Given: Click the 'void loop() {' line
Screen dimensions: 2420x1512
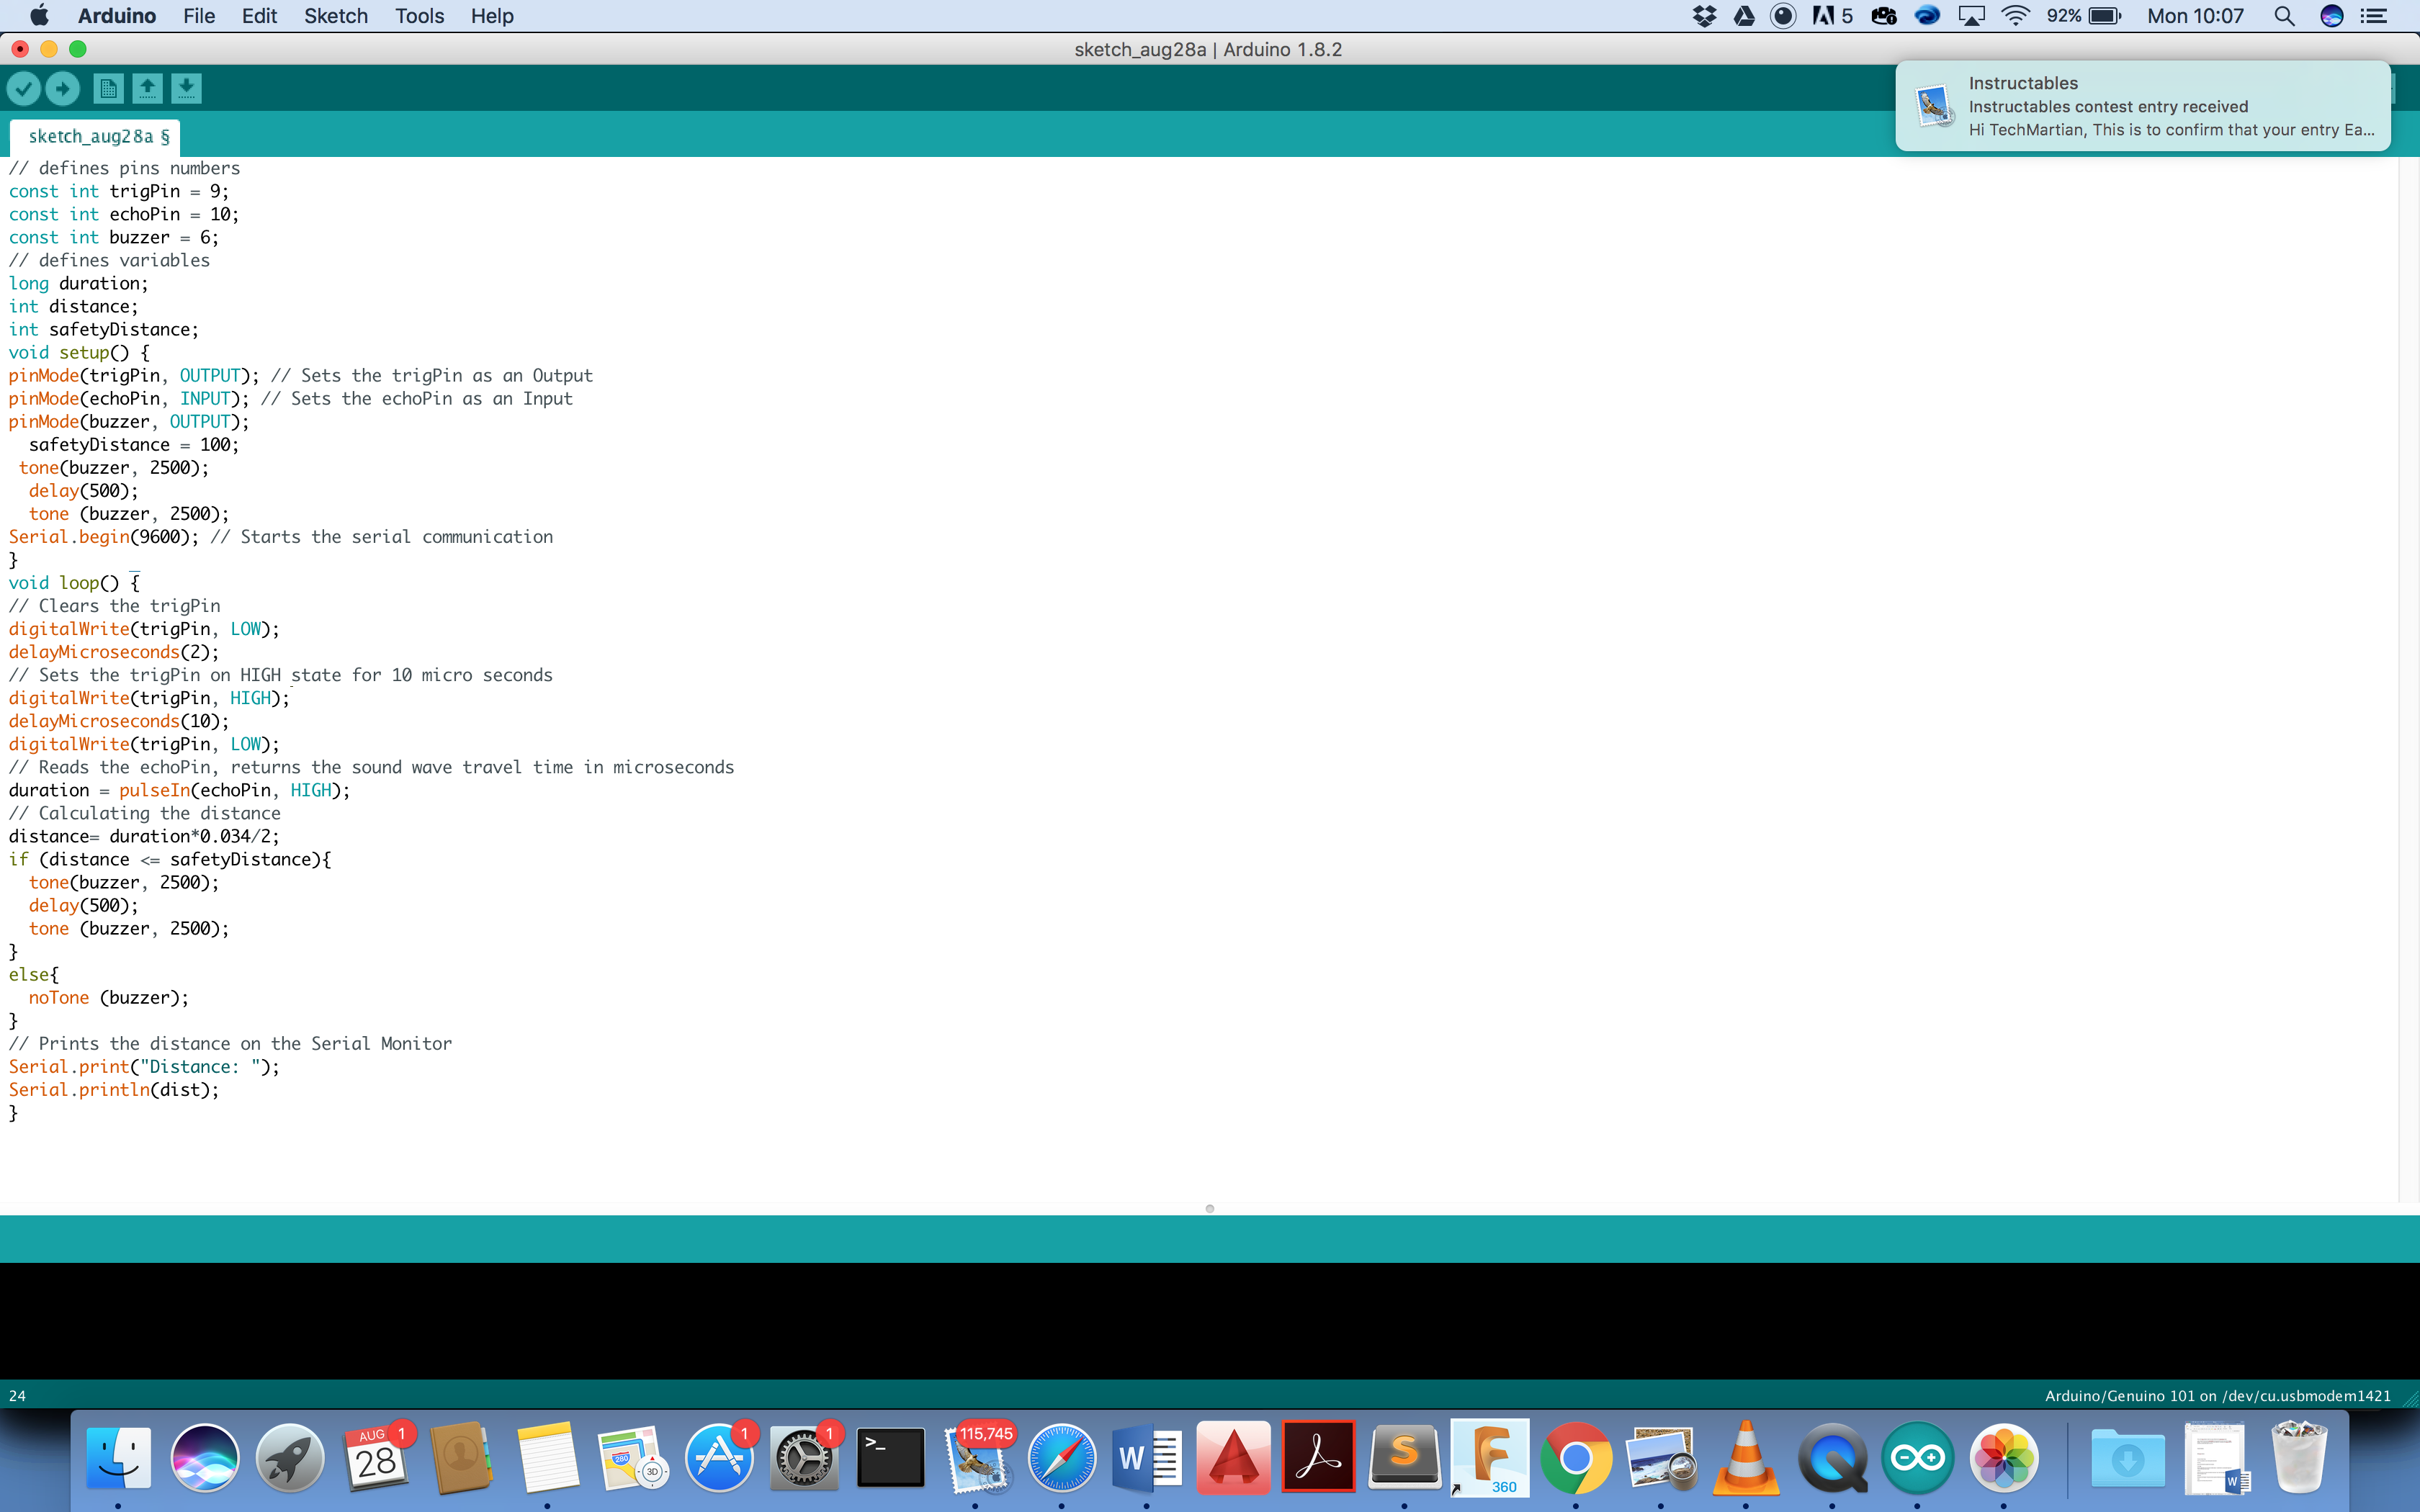Looking at the screenshot, I should pyautogui.click(x=74, y=582).
